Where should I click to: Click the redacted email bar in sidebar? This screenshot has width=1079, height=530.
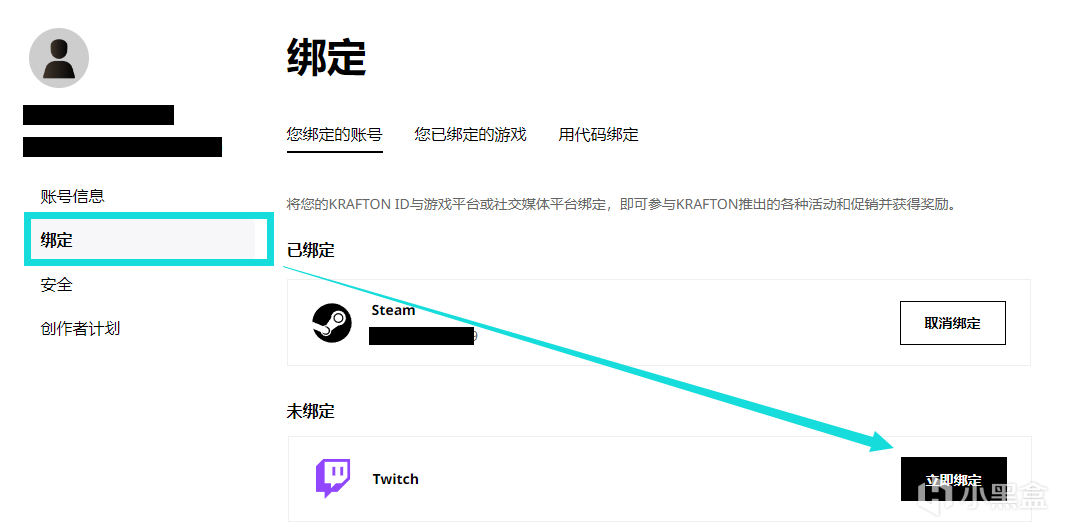click(x=122, y=147)
